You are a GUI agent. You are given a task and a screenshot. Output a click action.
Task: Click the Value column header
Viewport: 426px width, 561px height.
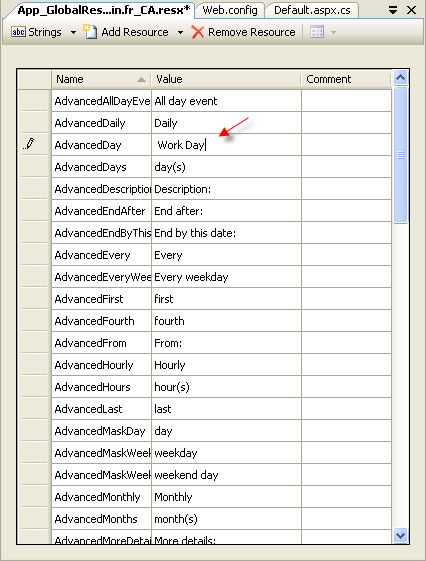pos(226,79)
